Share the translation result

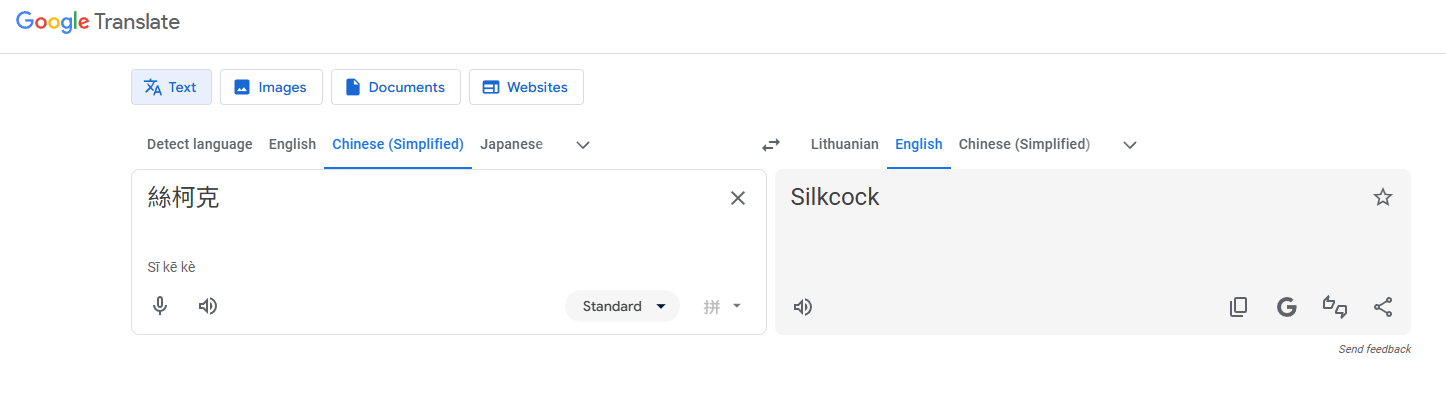1383,307
